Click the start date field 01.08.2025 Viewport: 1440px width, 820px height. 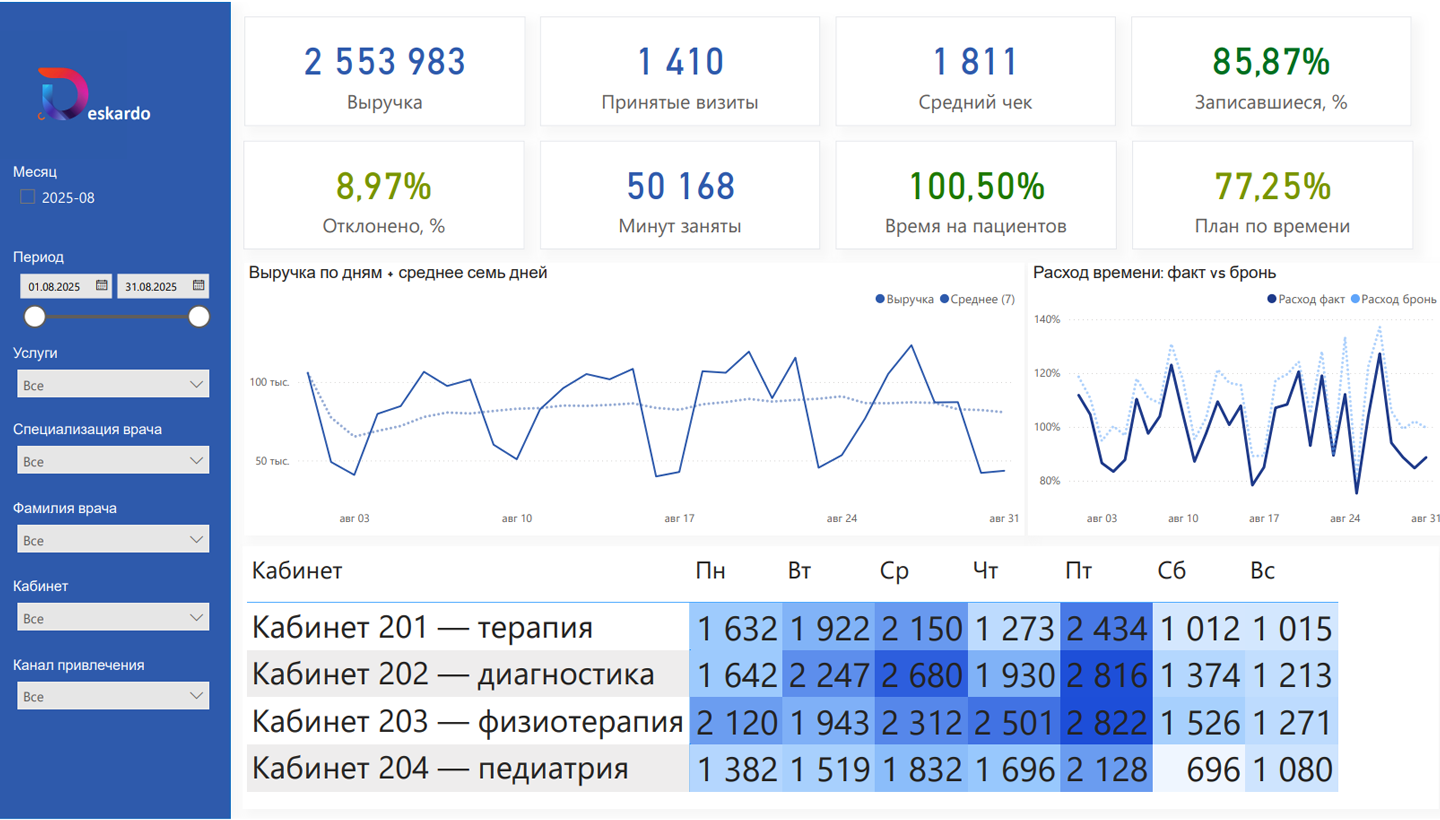click(55, 286)
